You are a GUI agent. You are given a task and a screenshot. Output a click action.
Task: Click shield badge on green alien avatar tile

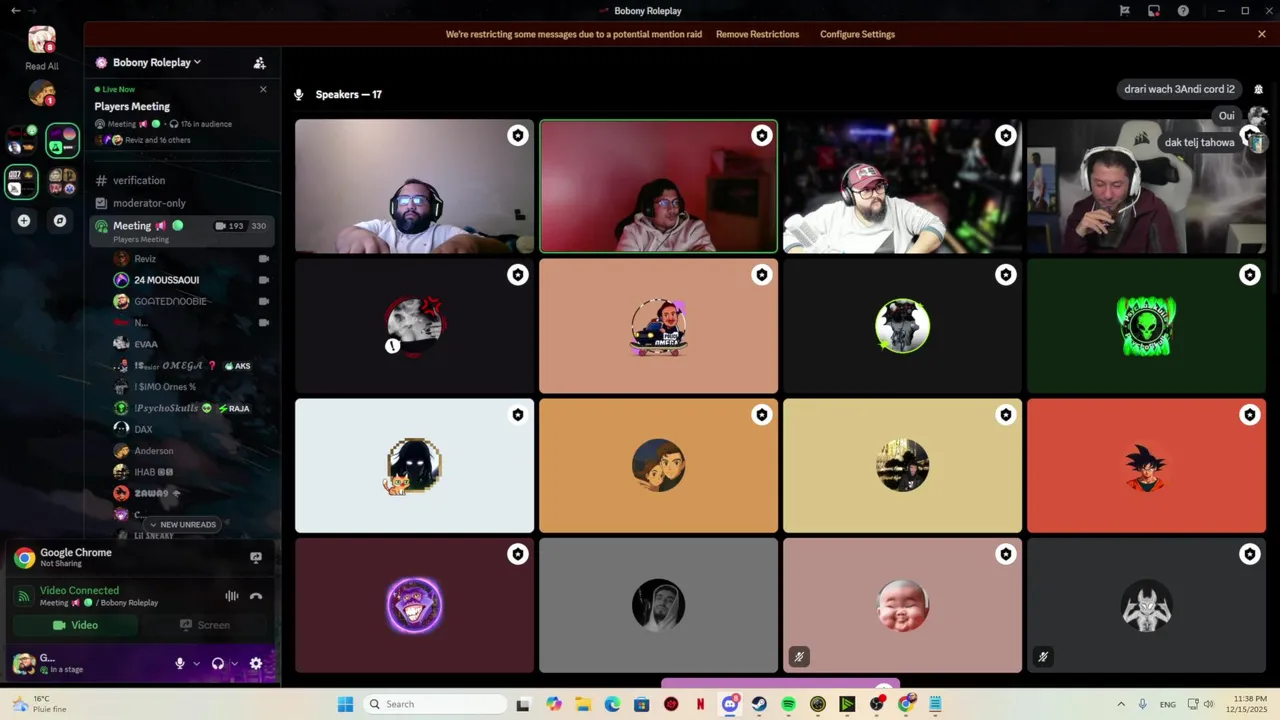click(1249, 274)
